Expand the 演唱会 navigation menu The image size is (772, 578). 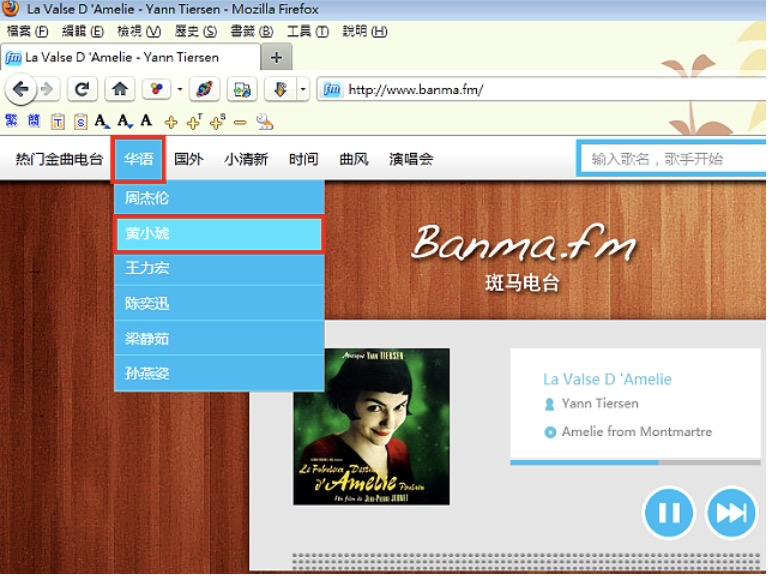point(411,159)
